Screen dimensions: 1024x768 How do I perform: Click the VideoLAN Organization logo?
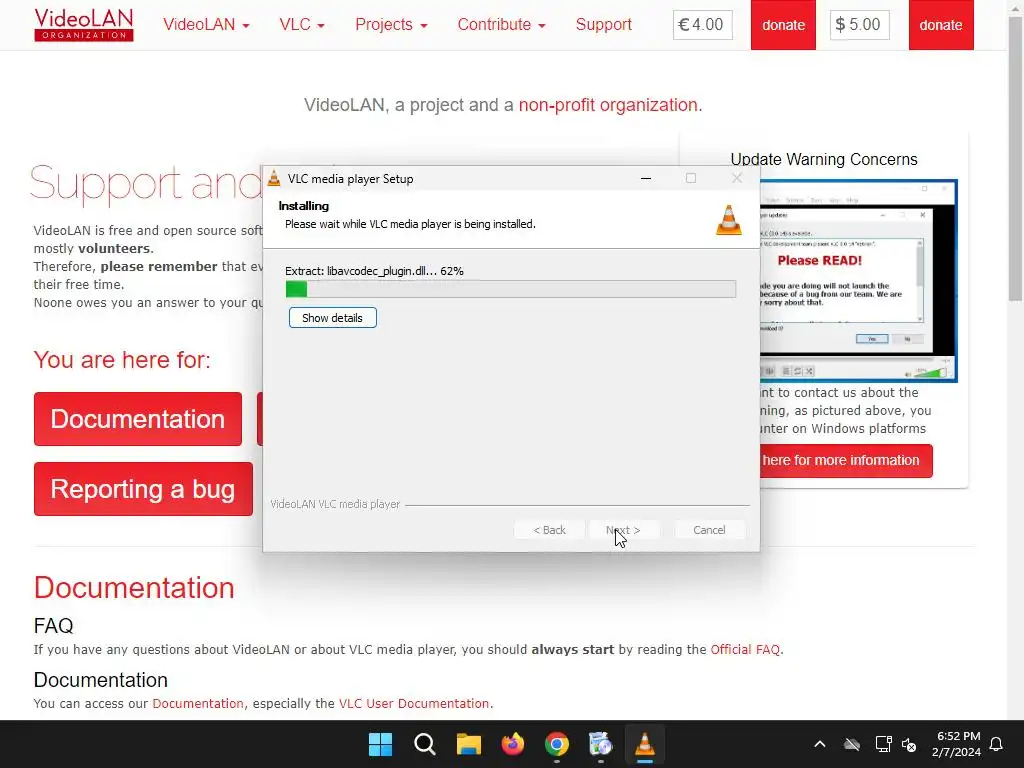pyautogui.click(x=84, y=25)
